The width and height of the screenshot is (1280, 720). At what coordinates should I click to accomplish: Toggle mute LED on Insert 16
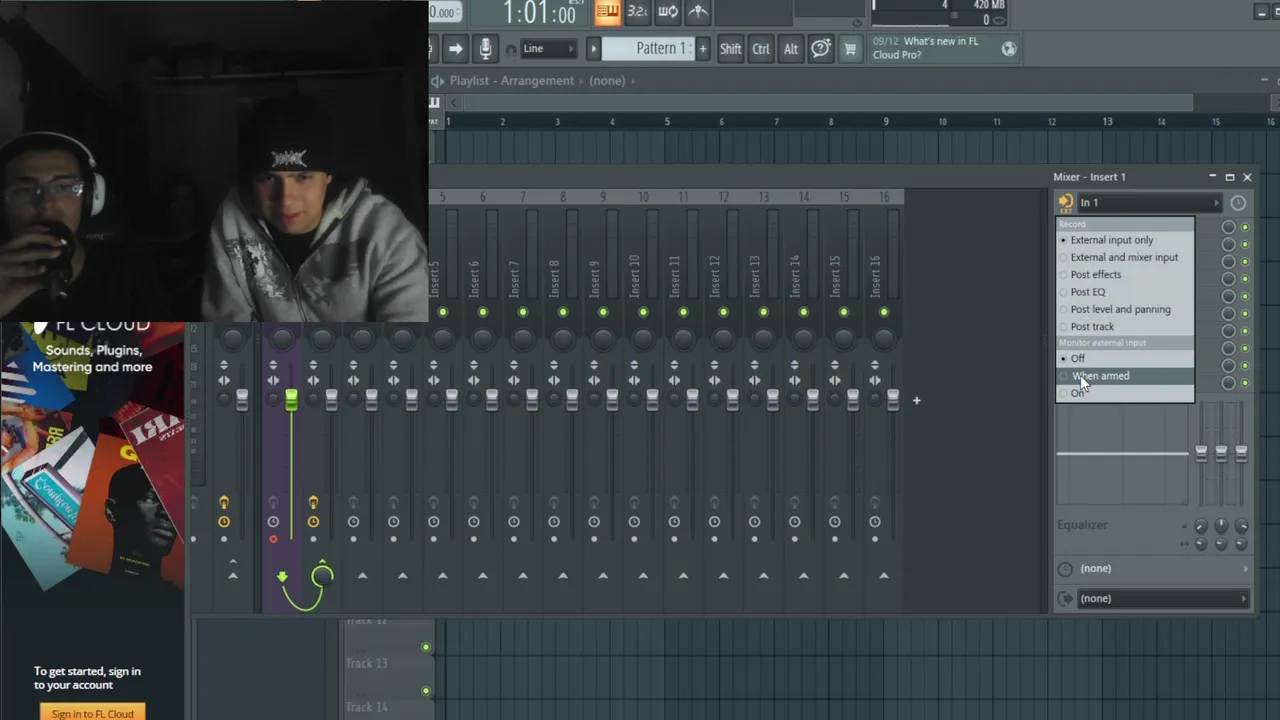[884, 312]
